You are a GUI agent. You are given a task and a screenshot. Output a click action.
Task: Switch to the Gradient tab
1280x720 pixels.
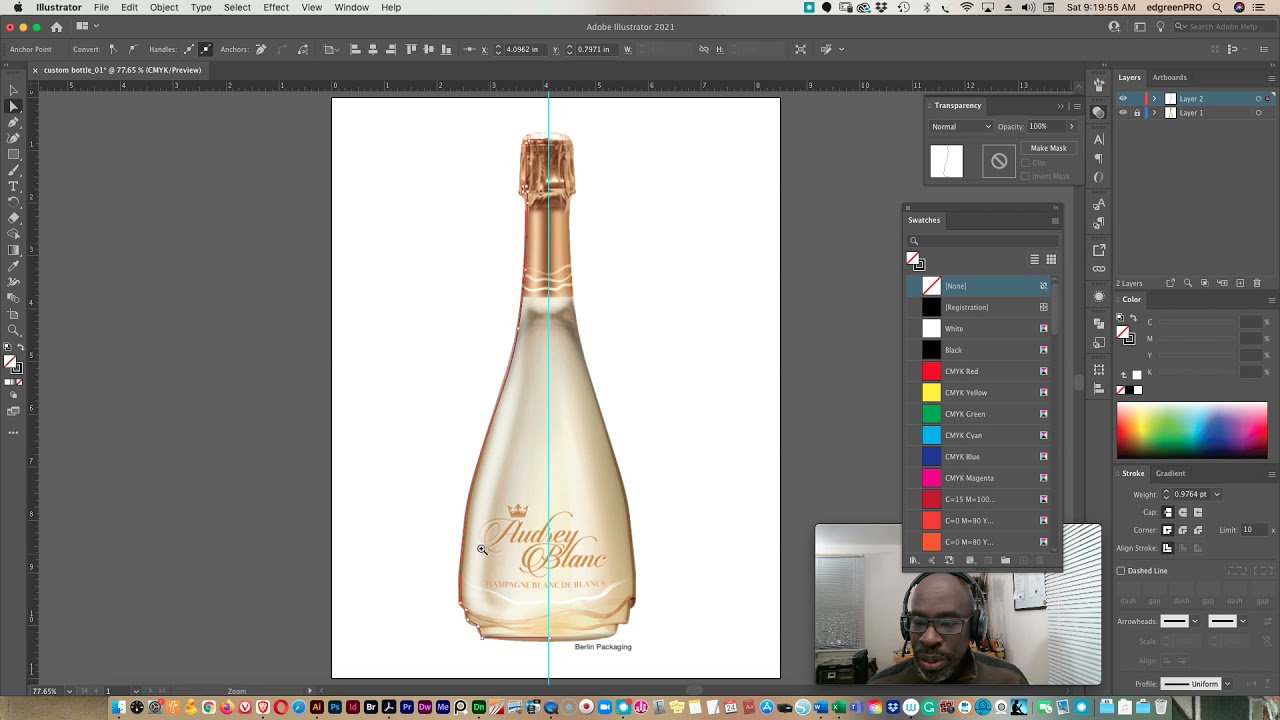click(x=1170, y=473)
